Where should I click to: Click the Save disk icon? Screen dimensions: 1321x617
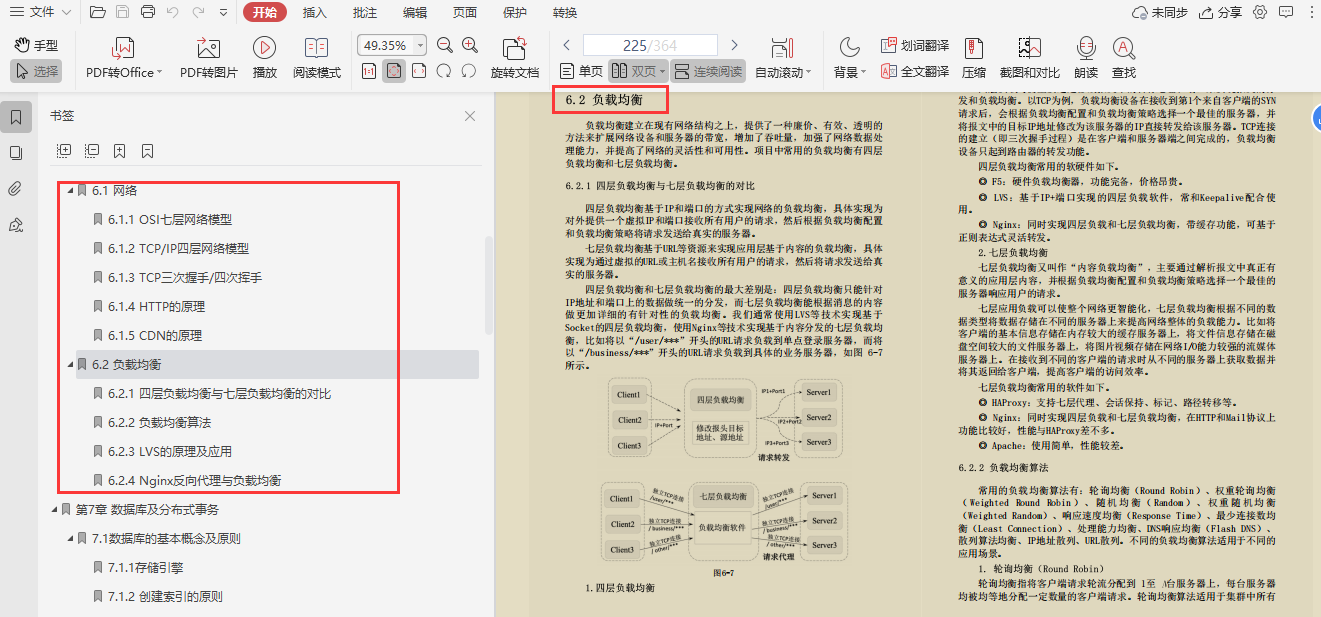tap(122, 13)
